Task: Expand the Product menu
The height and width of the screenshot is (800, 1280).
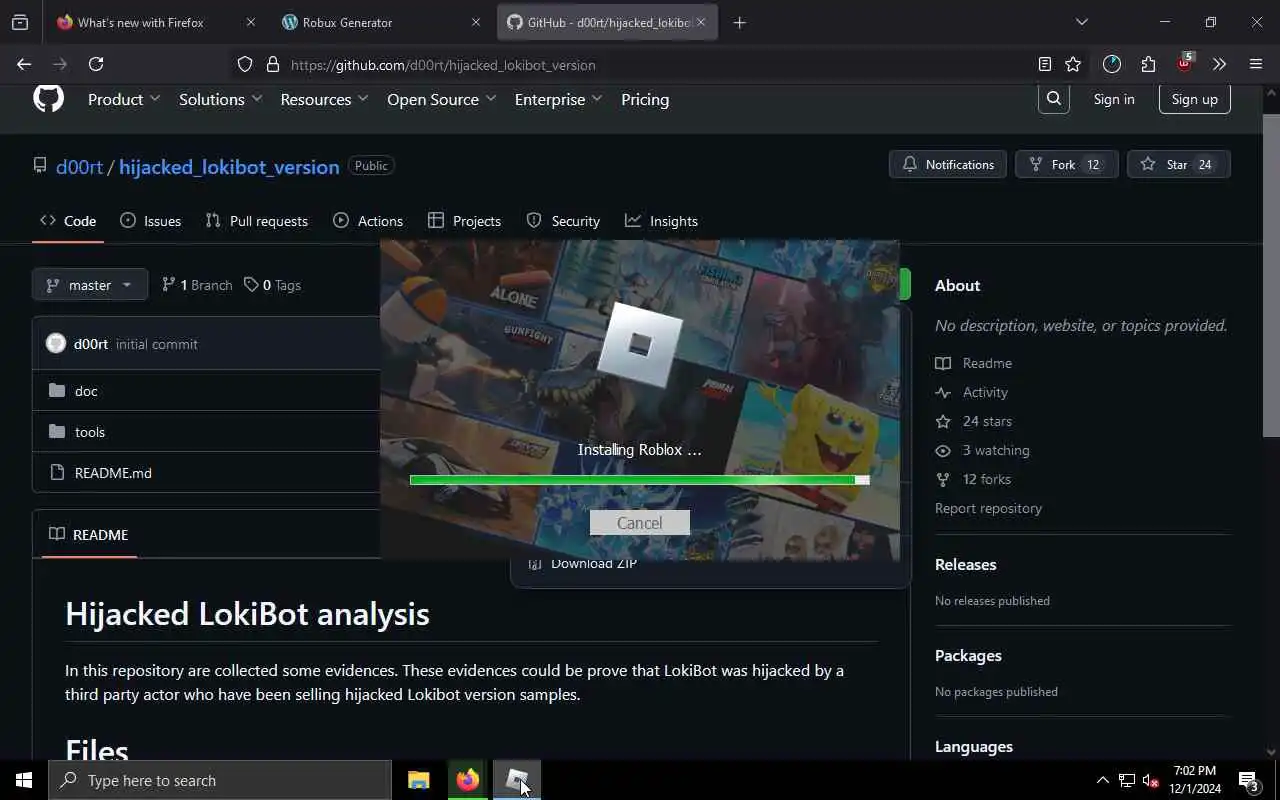Action: coord(124,99)
